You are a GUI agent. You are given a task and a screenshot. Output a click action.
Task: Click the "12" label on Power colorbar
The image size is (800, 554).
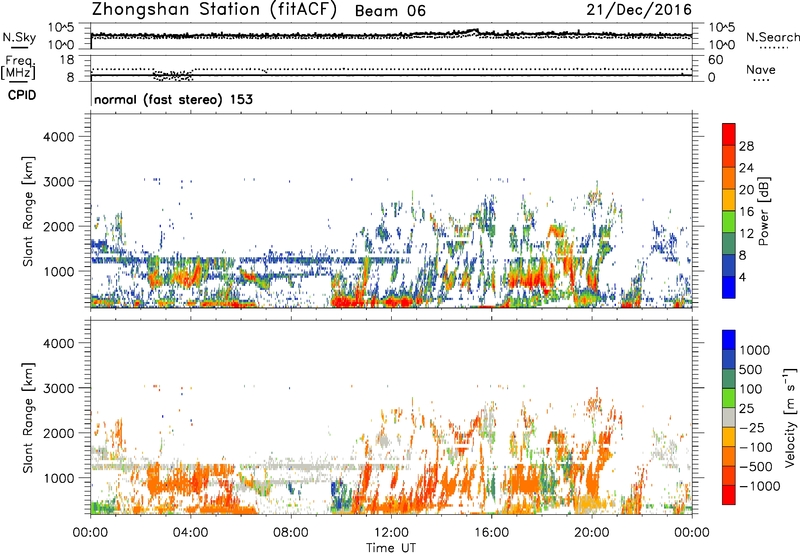click(746, 234)
